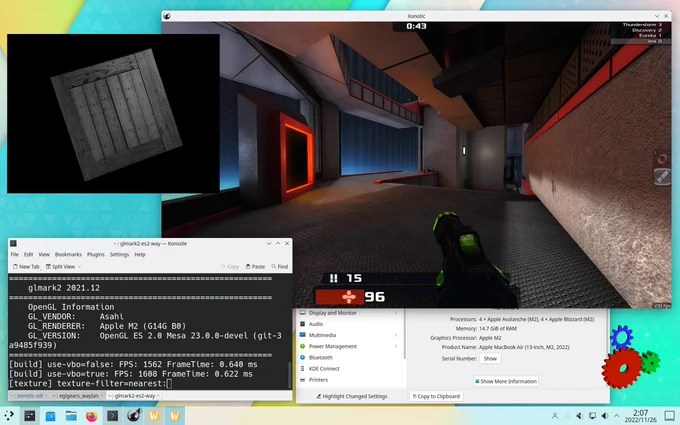Click New Tab in Konsole toolbar
The image size is (680, 425).
point(26,267)
